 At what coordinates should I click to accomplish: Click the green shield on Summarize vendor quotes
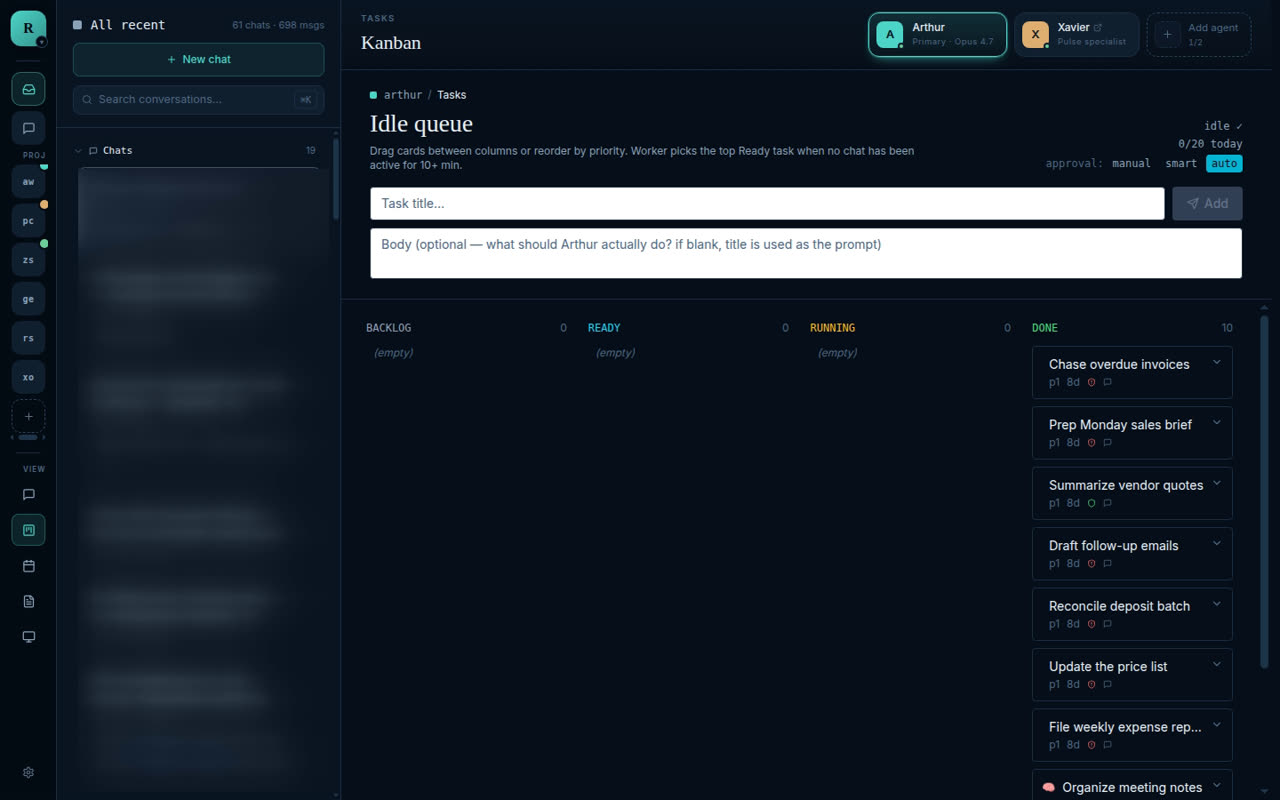coord(1091,503)
